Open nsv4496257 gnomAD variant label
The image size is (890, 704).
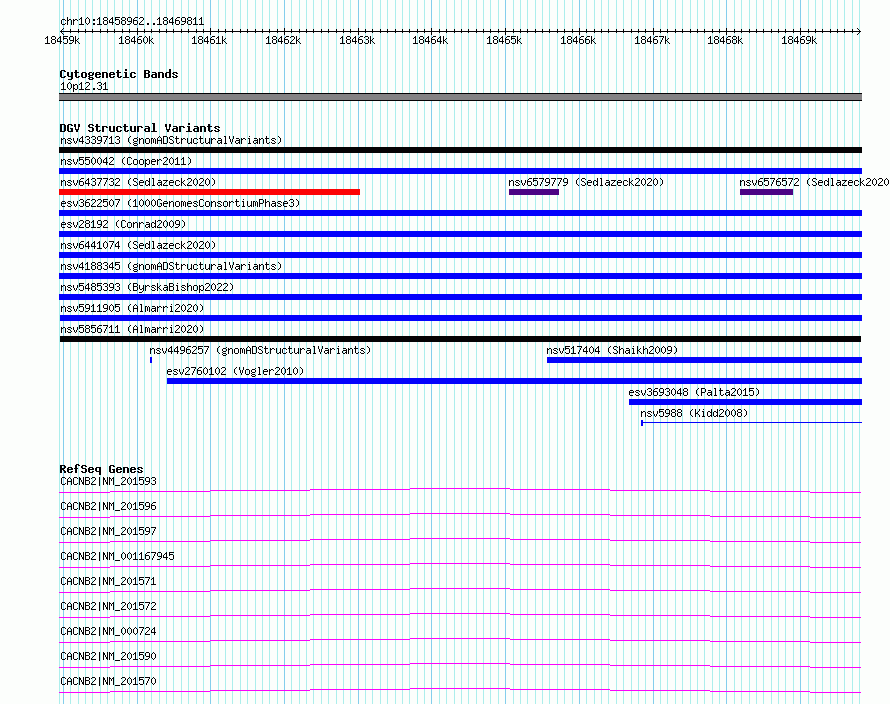point(260,350)
